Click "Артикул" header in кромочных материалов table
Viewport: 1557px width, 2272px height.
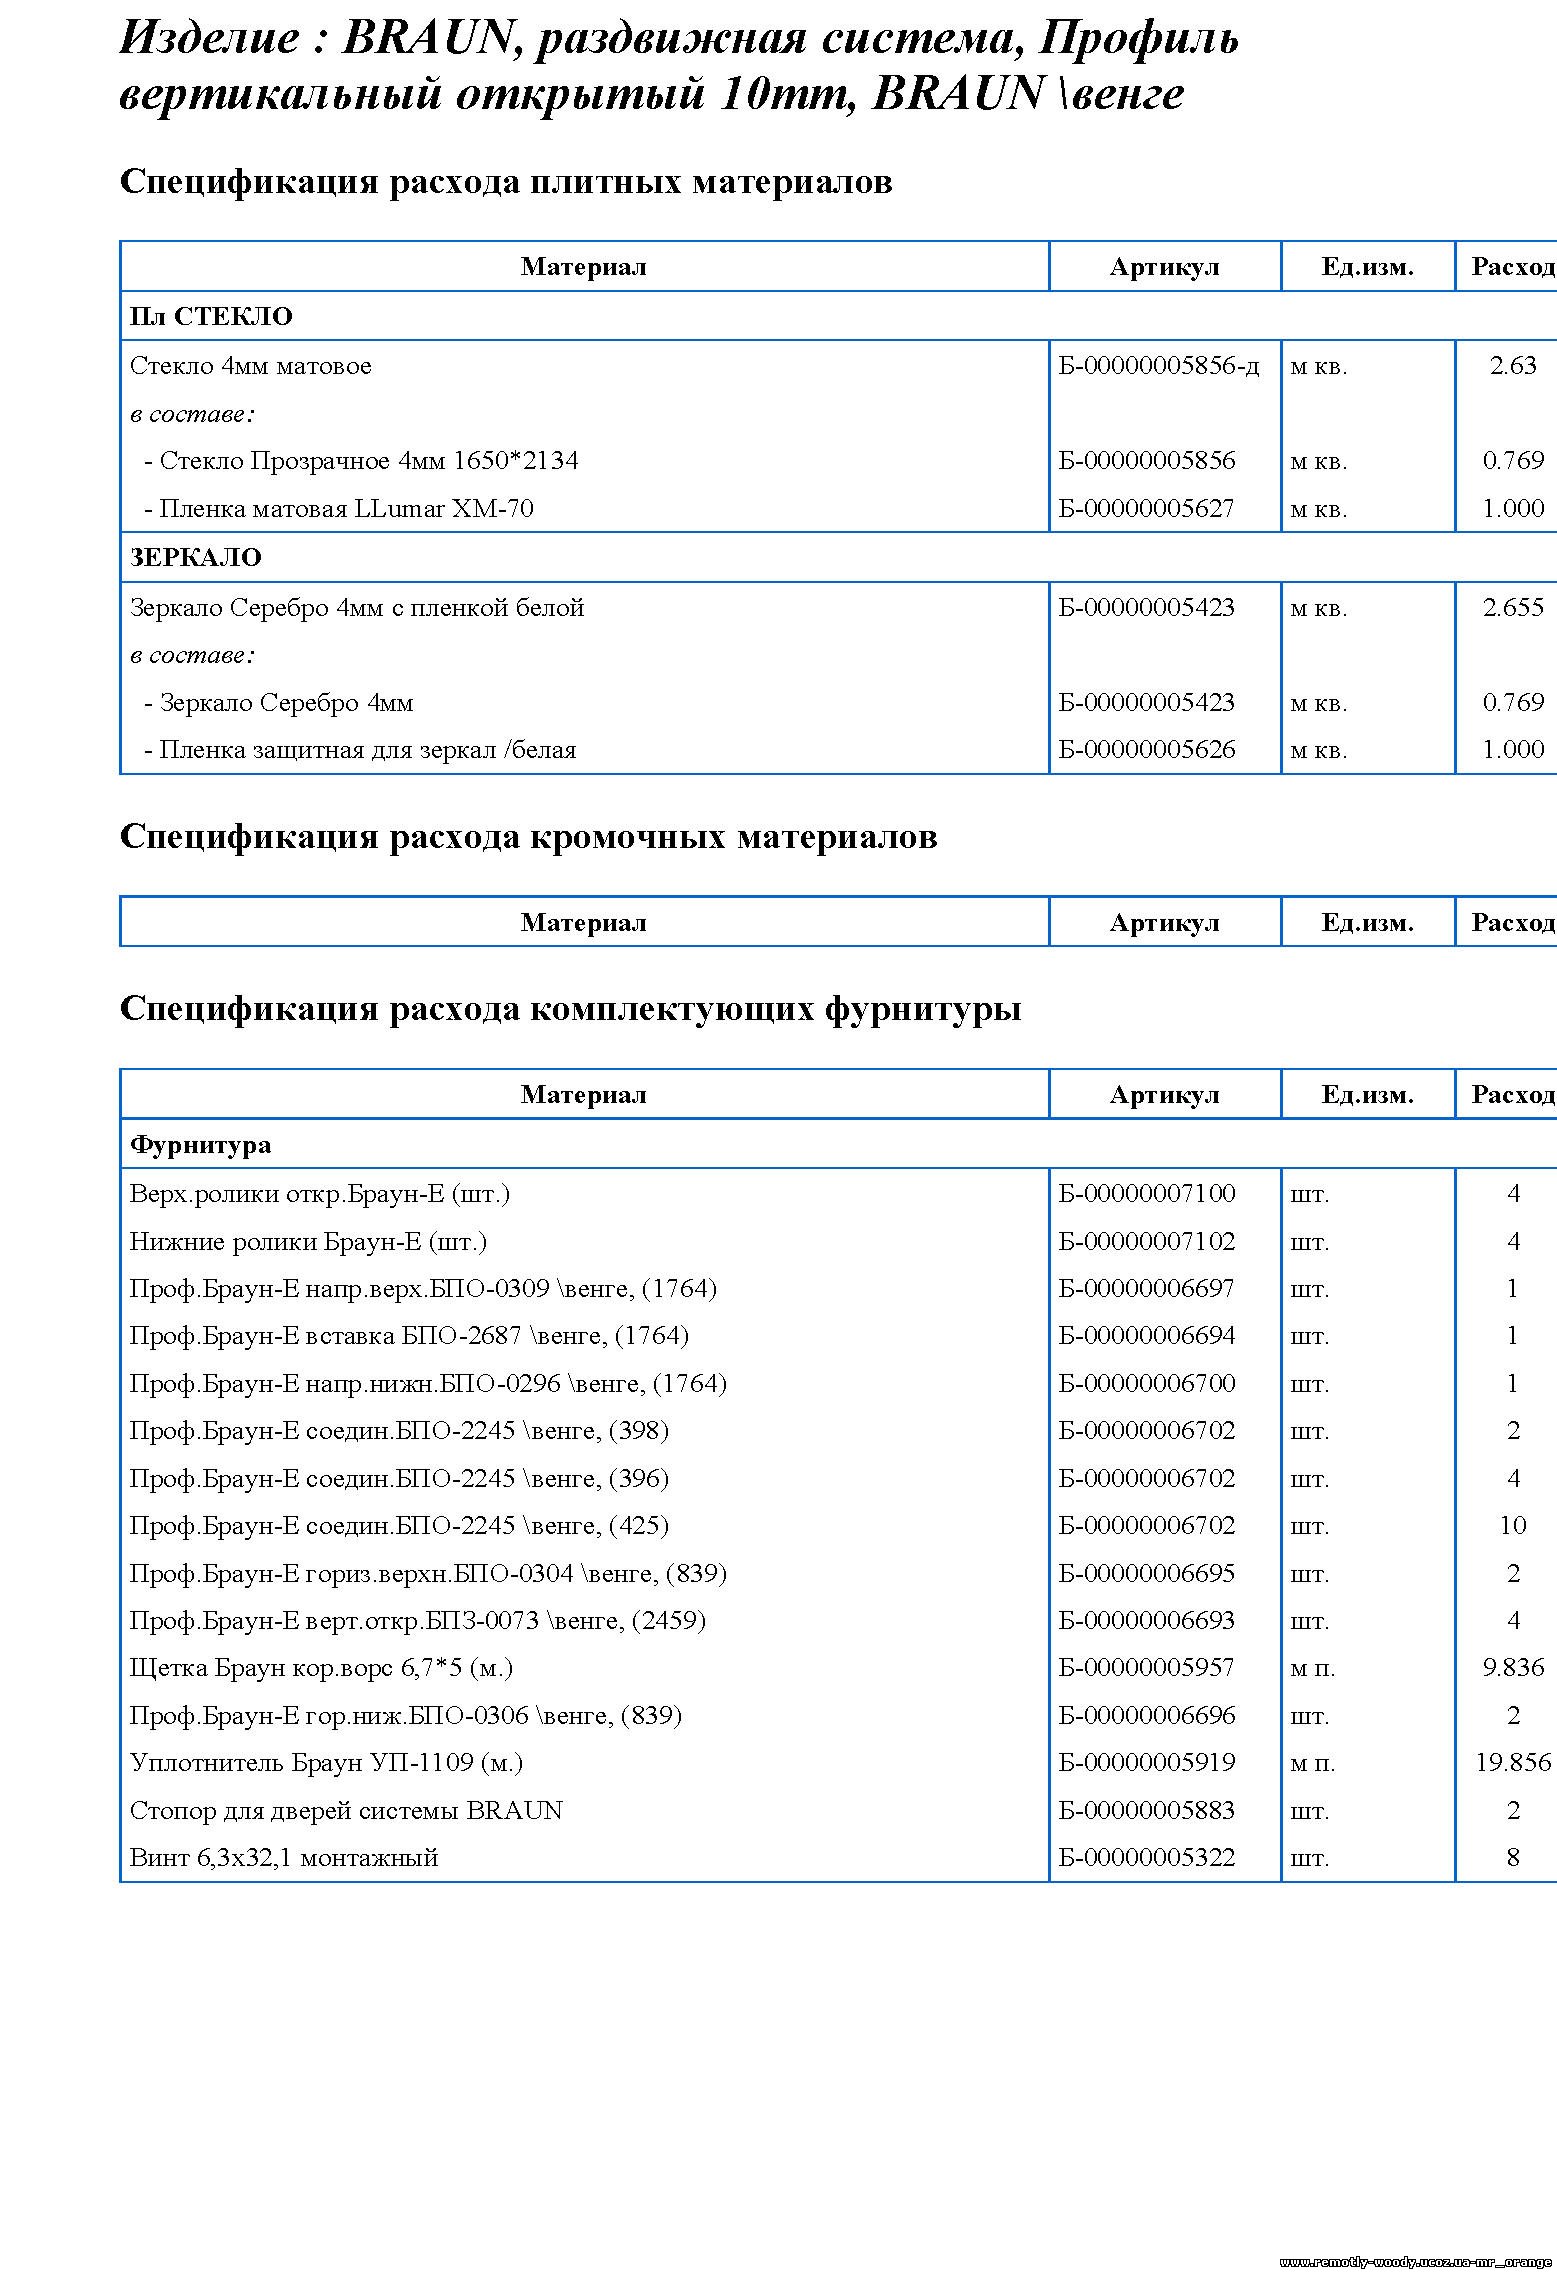pos(1165,922)
